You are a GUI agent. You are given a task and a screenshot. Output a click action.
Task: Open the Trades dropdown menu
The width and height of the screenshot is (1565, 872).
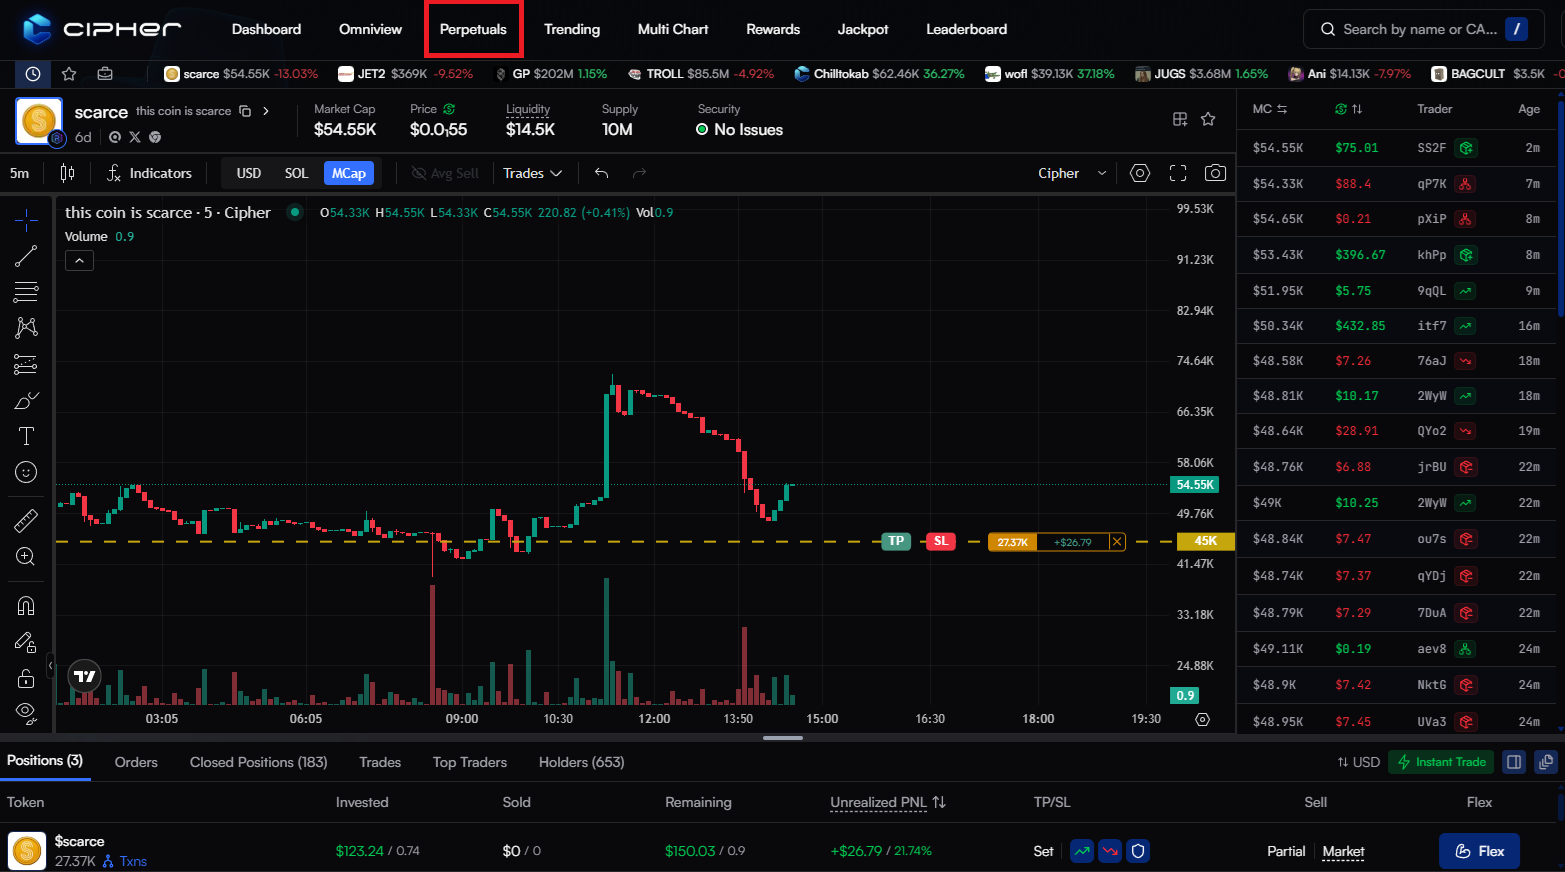coord(532,173)
